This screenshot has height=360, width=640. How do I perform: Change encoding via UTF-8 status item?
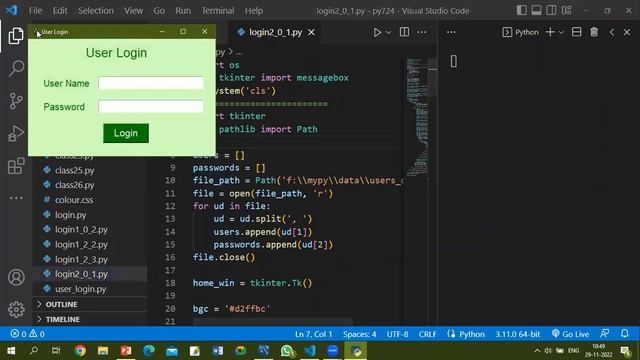(x=397, y=334)
